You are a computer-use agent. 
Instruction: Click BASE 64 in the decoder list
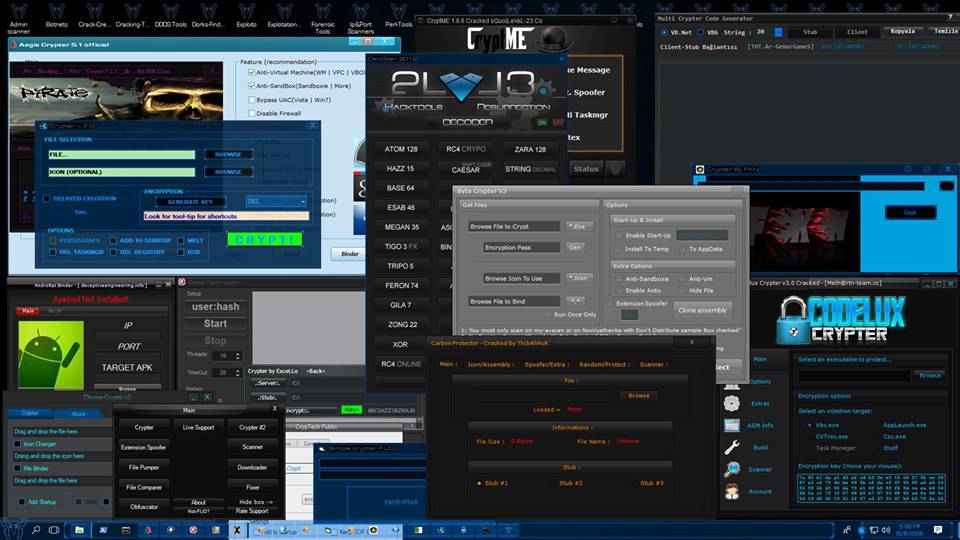(x=401, y=189)
